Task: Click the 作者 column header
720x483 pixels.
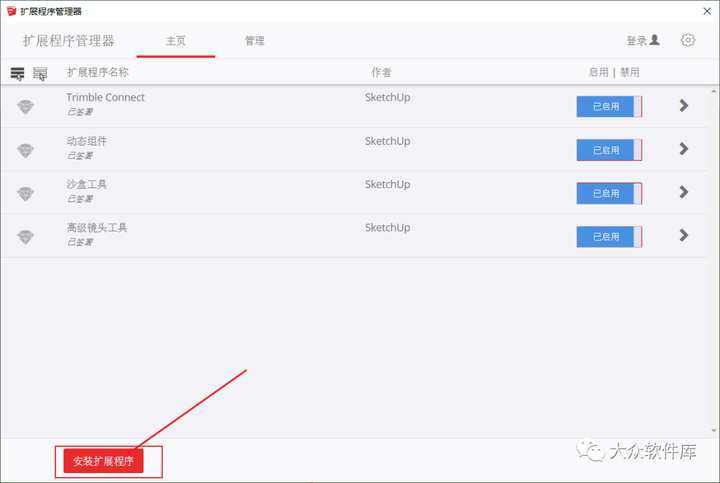Action: point(381,72)
